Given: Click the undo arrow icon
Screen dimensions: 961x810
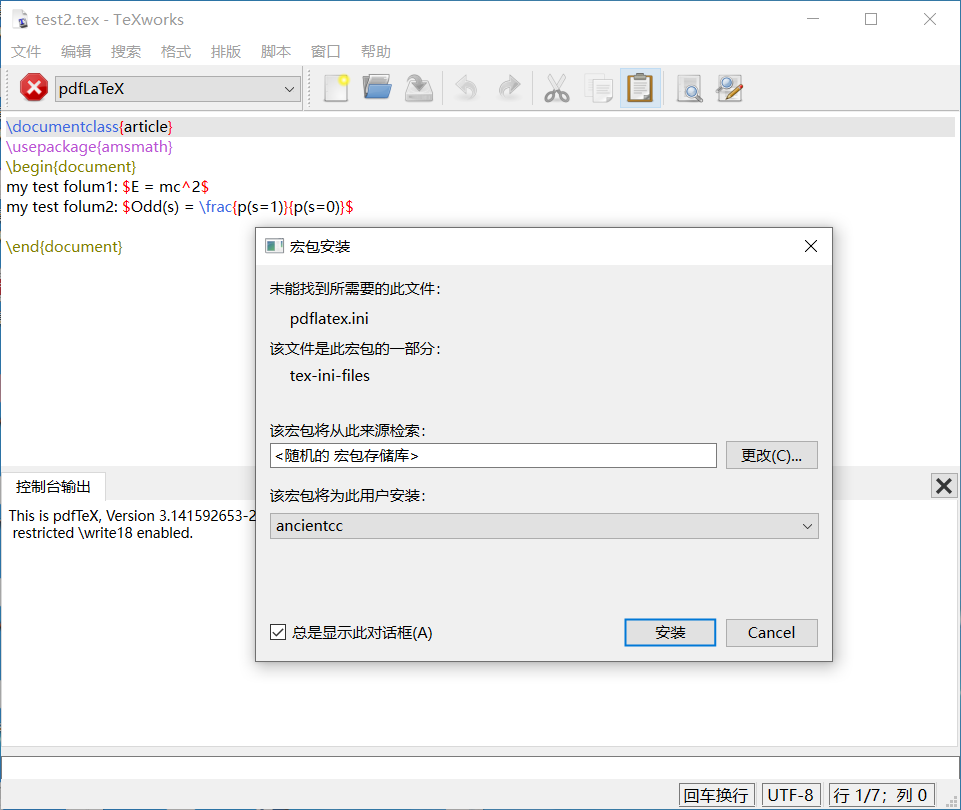Looking at the screenshot, I should [x=466, y=89].
